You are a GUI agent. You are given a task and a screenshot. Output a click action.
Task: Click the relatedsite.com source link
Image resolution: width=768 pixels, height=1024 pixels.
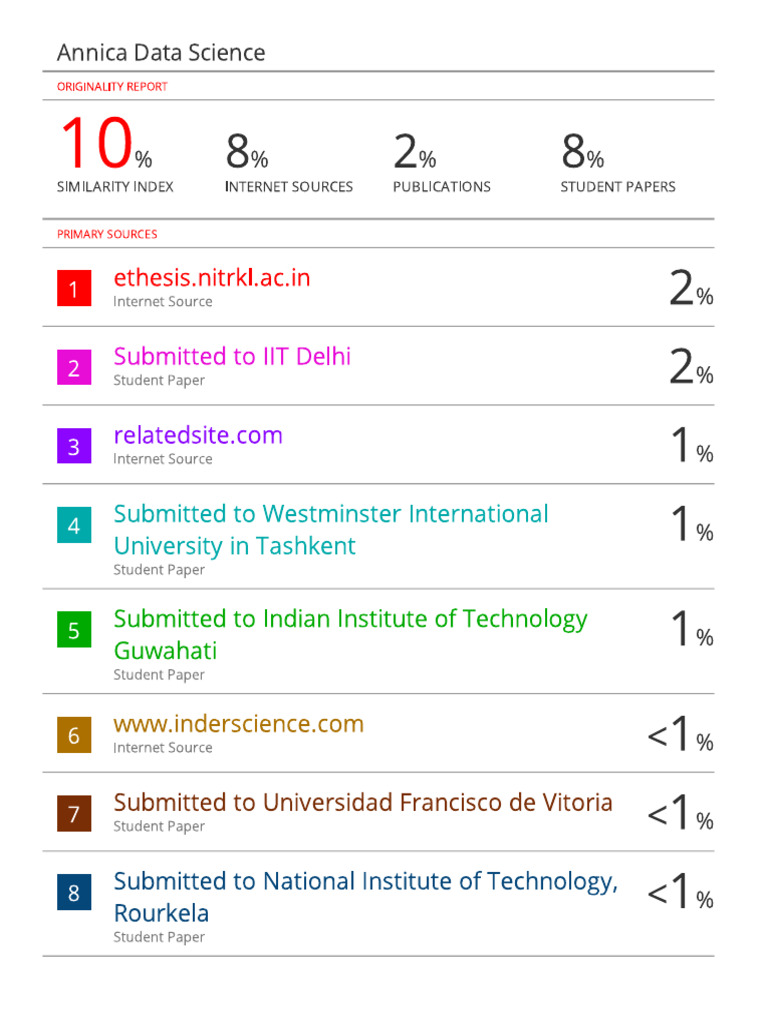pos(198,436)
